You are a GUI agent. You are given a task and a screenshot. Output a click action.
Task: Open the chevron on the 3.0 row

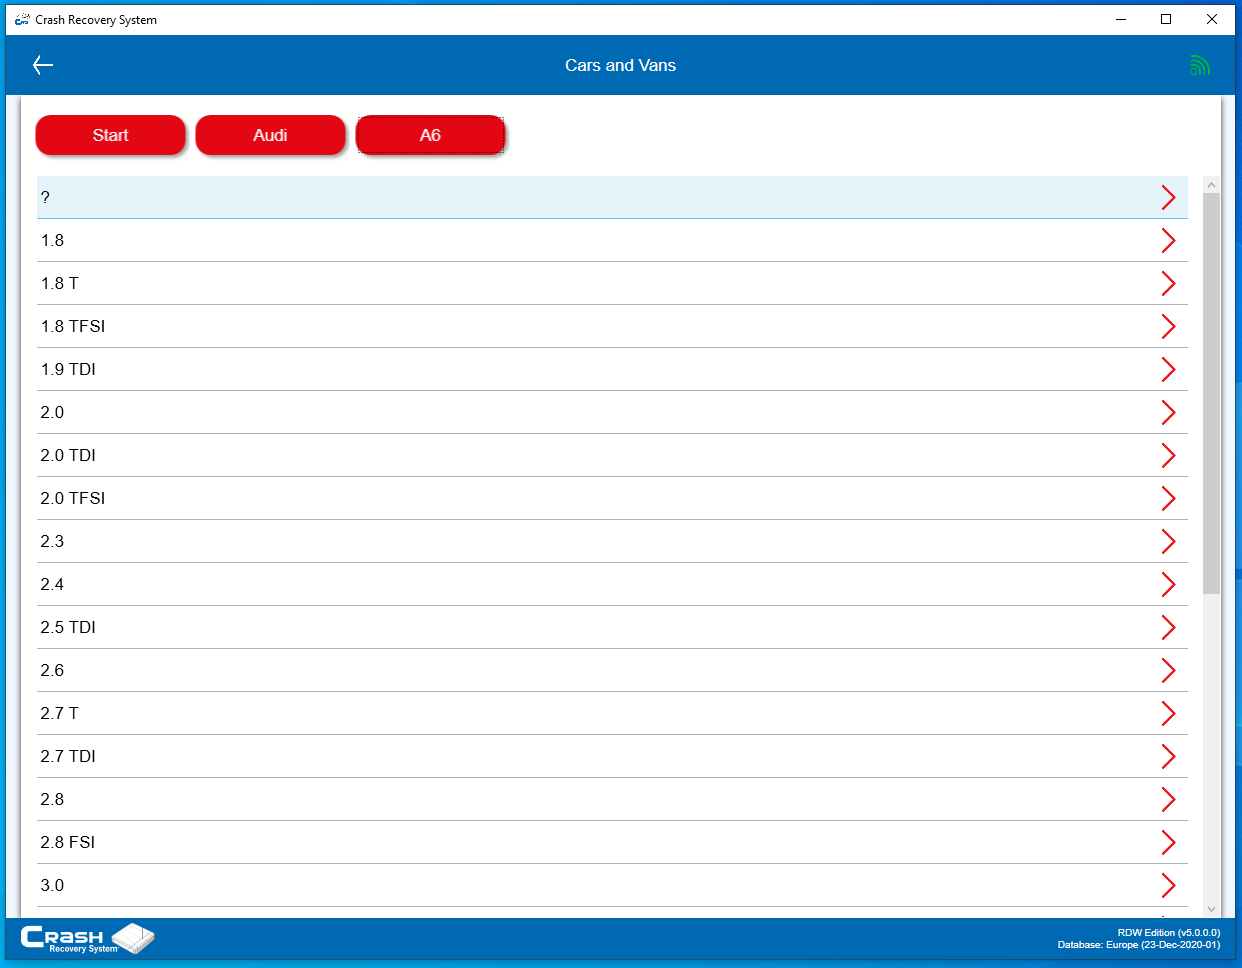pos(1168,885)
